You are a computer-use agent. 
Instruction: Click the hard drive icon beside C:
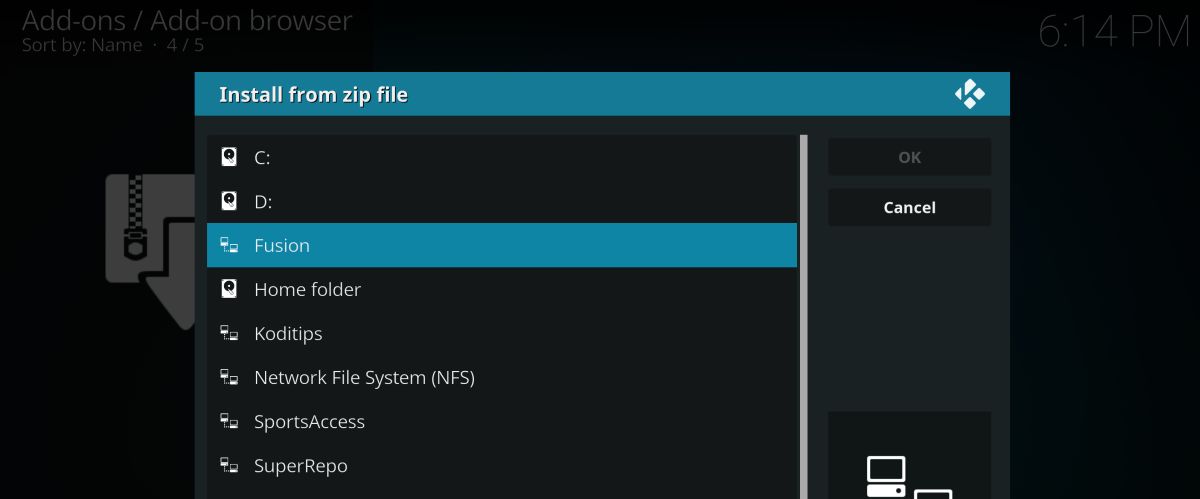pos(229,157)
